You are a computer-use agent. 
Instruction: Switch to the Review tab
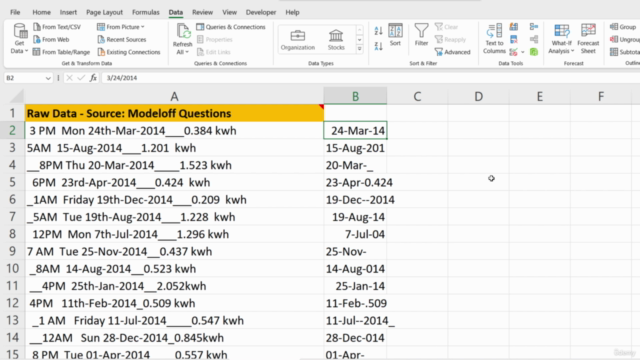[x=202, y=12]
